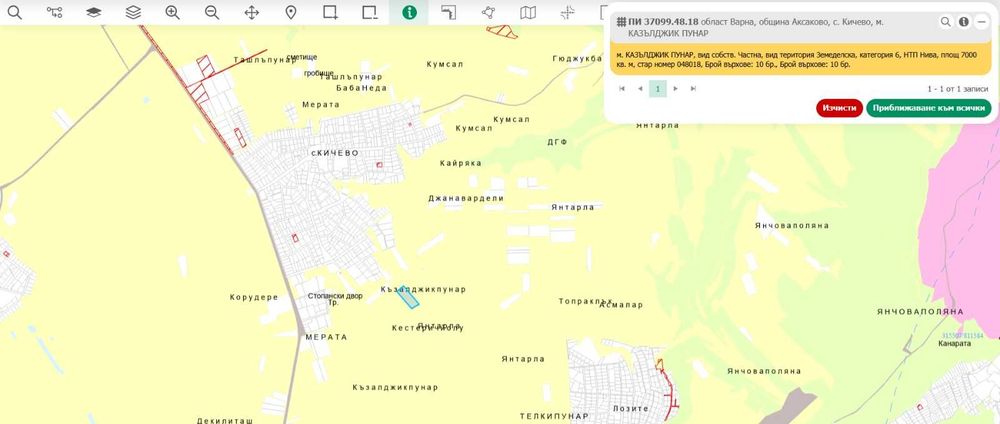
Task: Click the Лозите map label
Action: [630, 408]
